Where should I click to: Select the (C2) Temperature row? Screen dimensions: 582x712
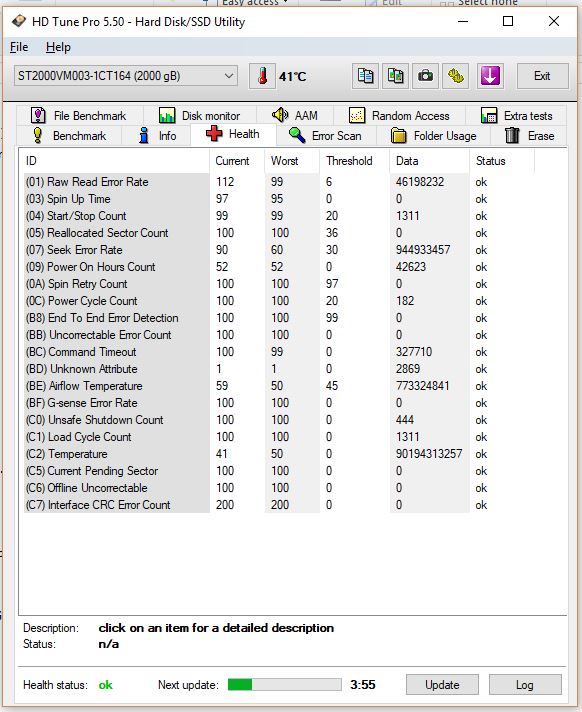[x=279, y=454]
